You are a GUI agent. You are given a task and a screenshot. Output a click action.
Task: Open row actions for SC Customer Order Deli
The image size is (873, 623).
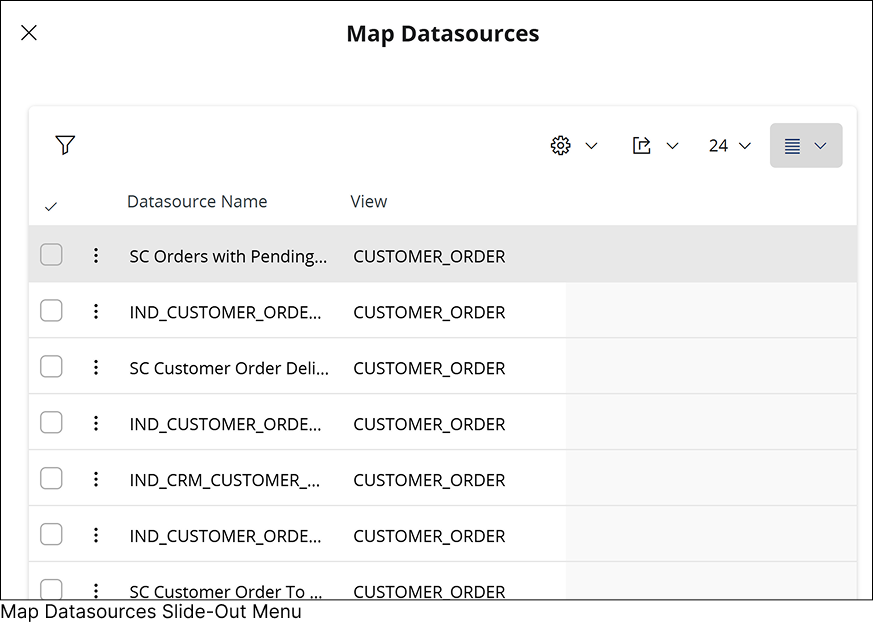96,368
